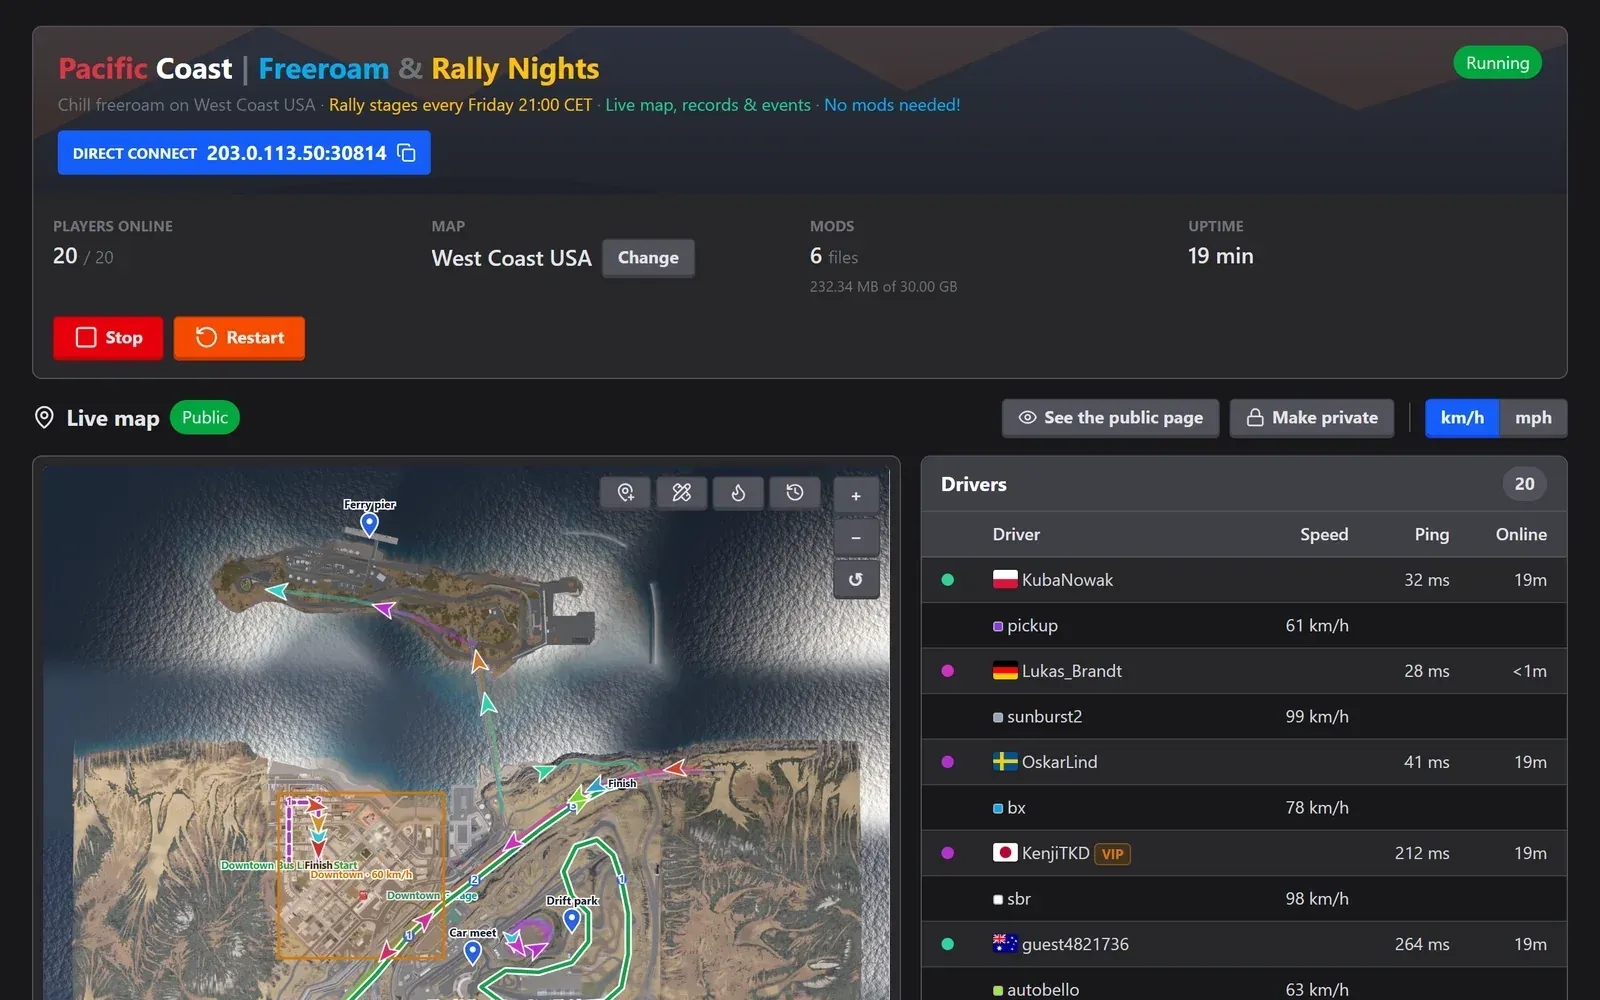Change the West Coast USA map
This screenshot has width=1600, height=1000.
648,258
